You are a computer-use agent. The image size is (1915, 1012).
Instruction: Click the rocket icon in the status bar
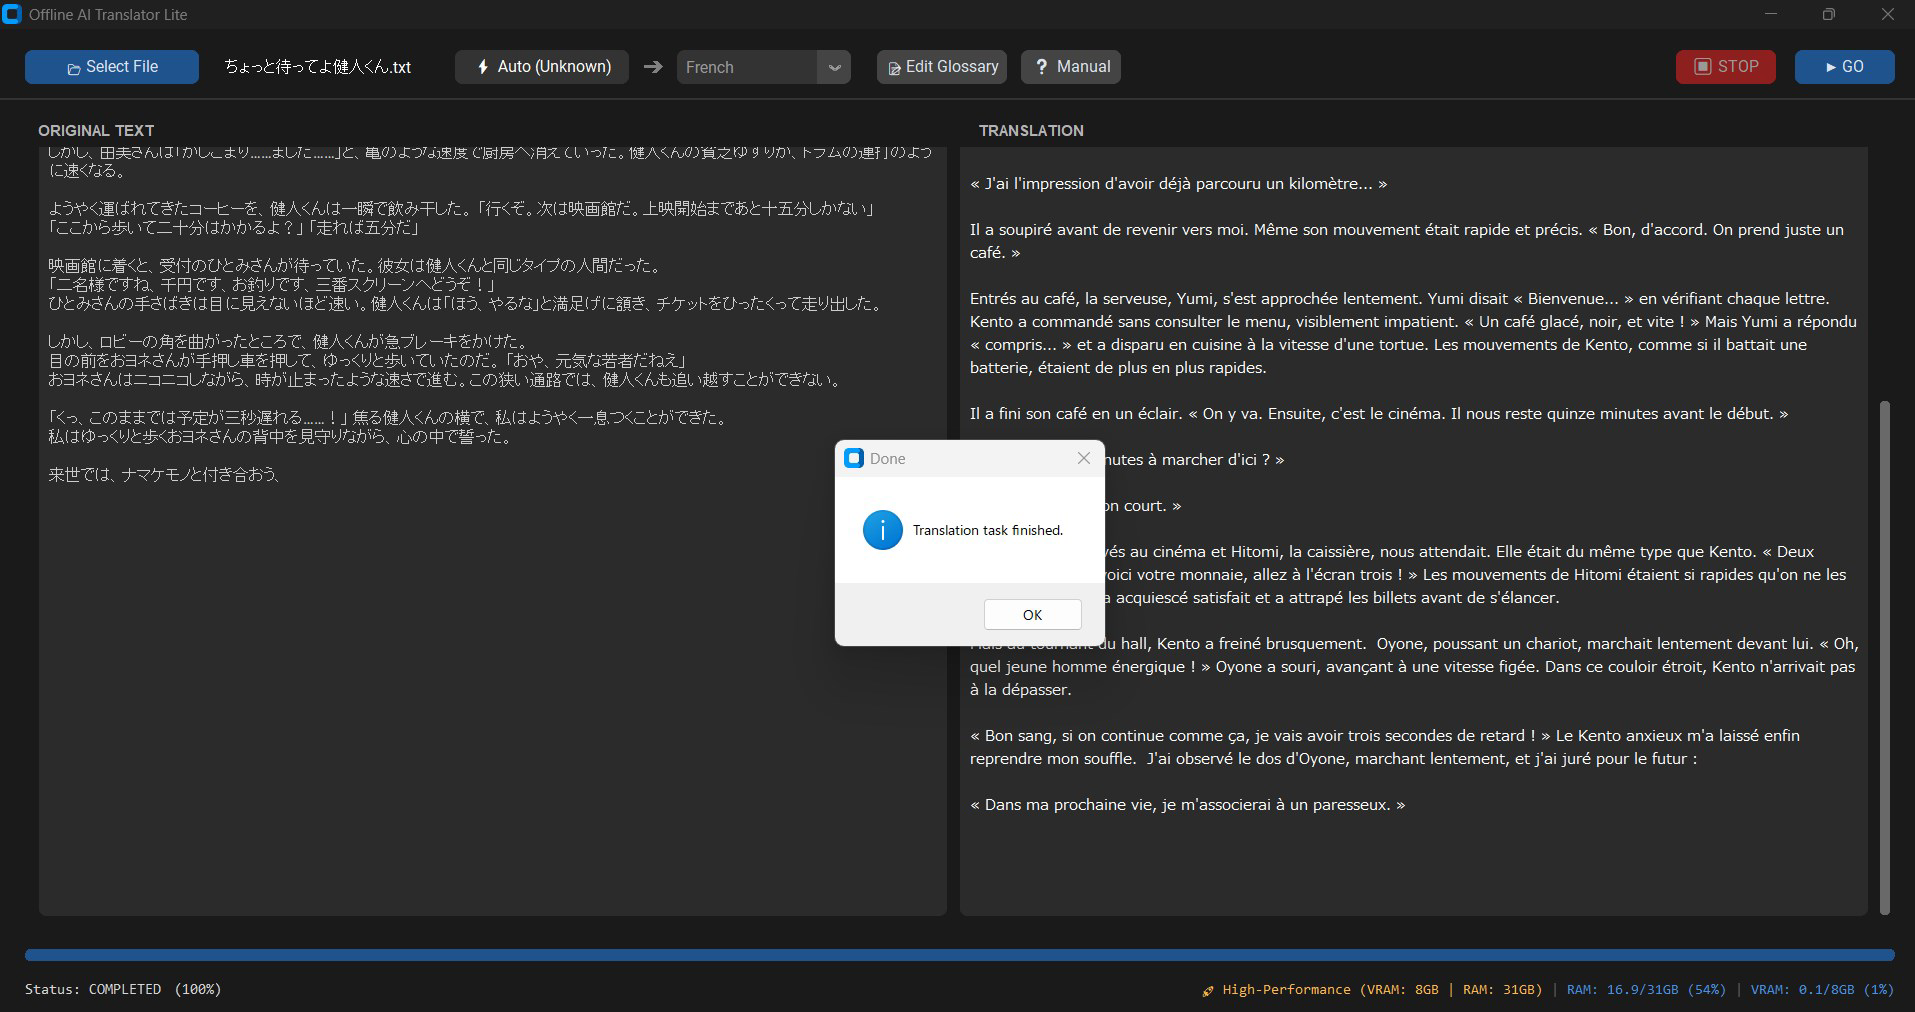coord(1207,990)
